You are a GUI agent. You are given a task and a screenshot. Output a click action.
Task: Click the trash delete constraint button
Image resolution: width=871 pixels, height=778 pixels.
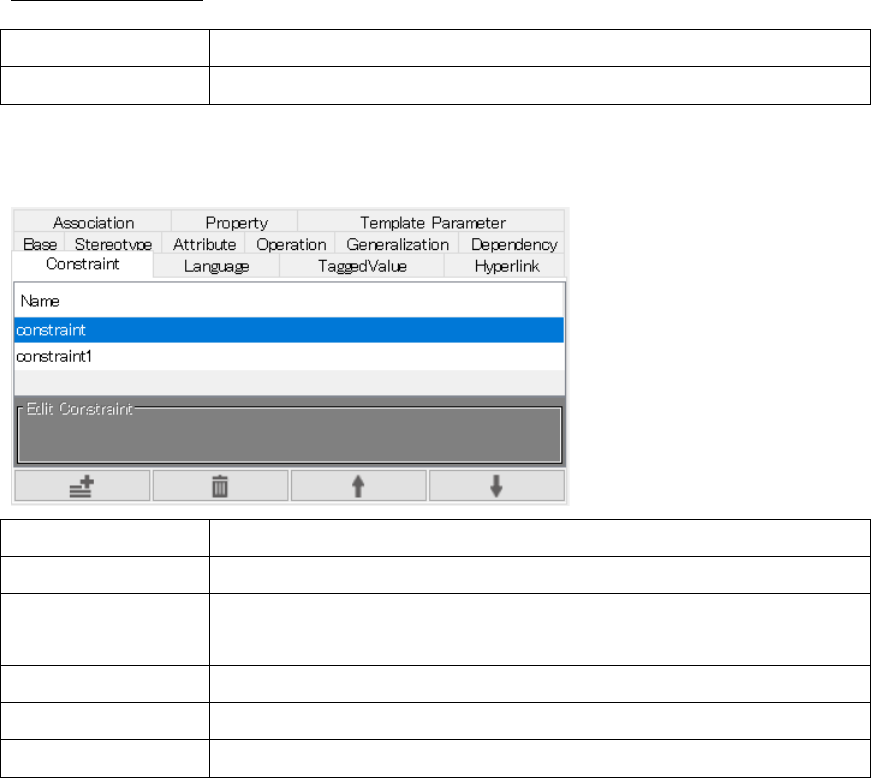point(221,486)
